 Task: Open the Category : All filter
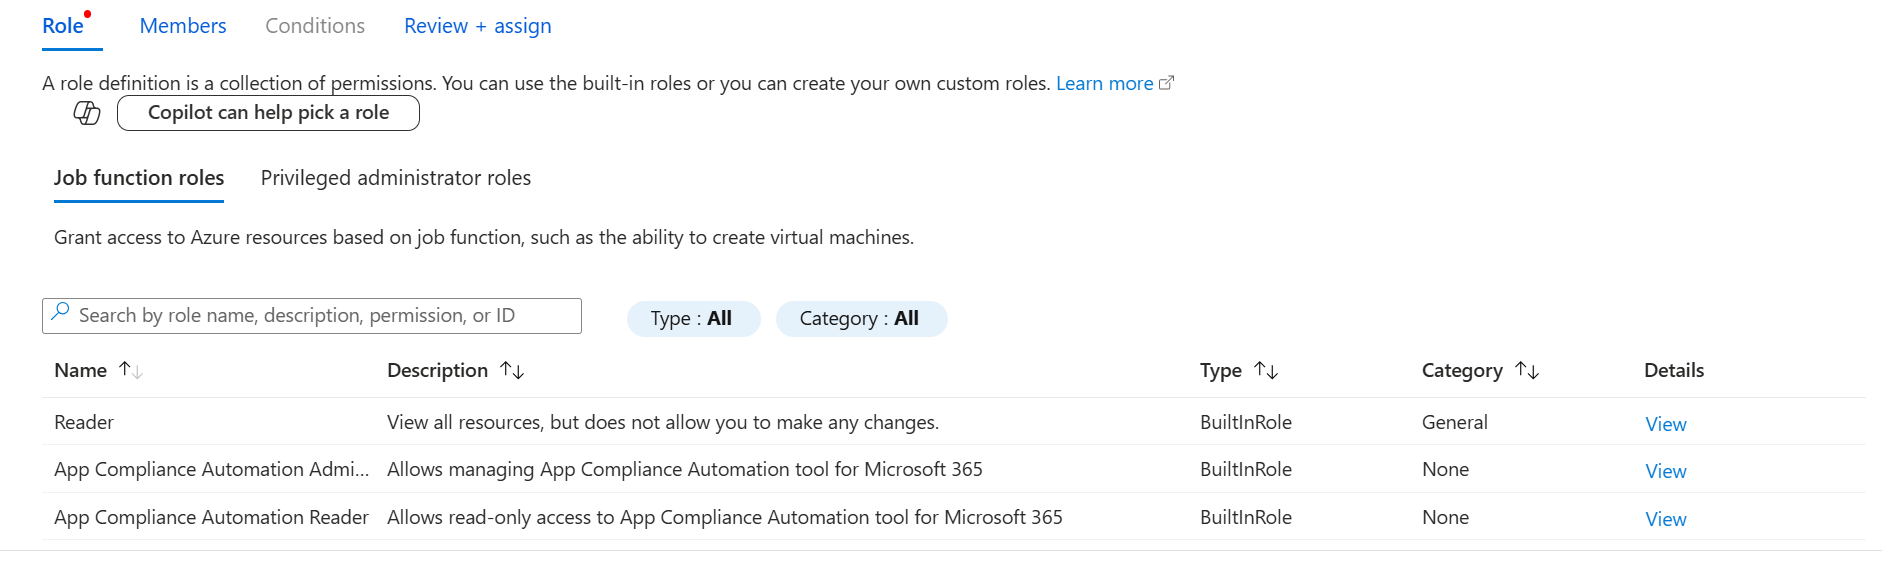tap(861, 319)
